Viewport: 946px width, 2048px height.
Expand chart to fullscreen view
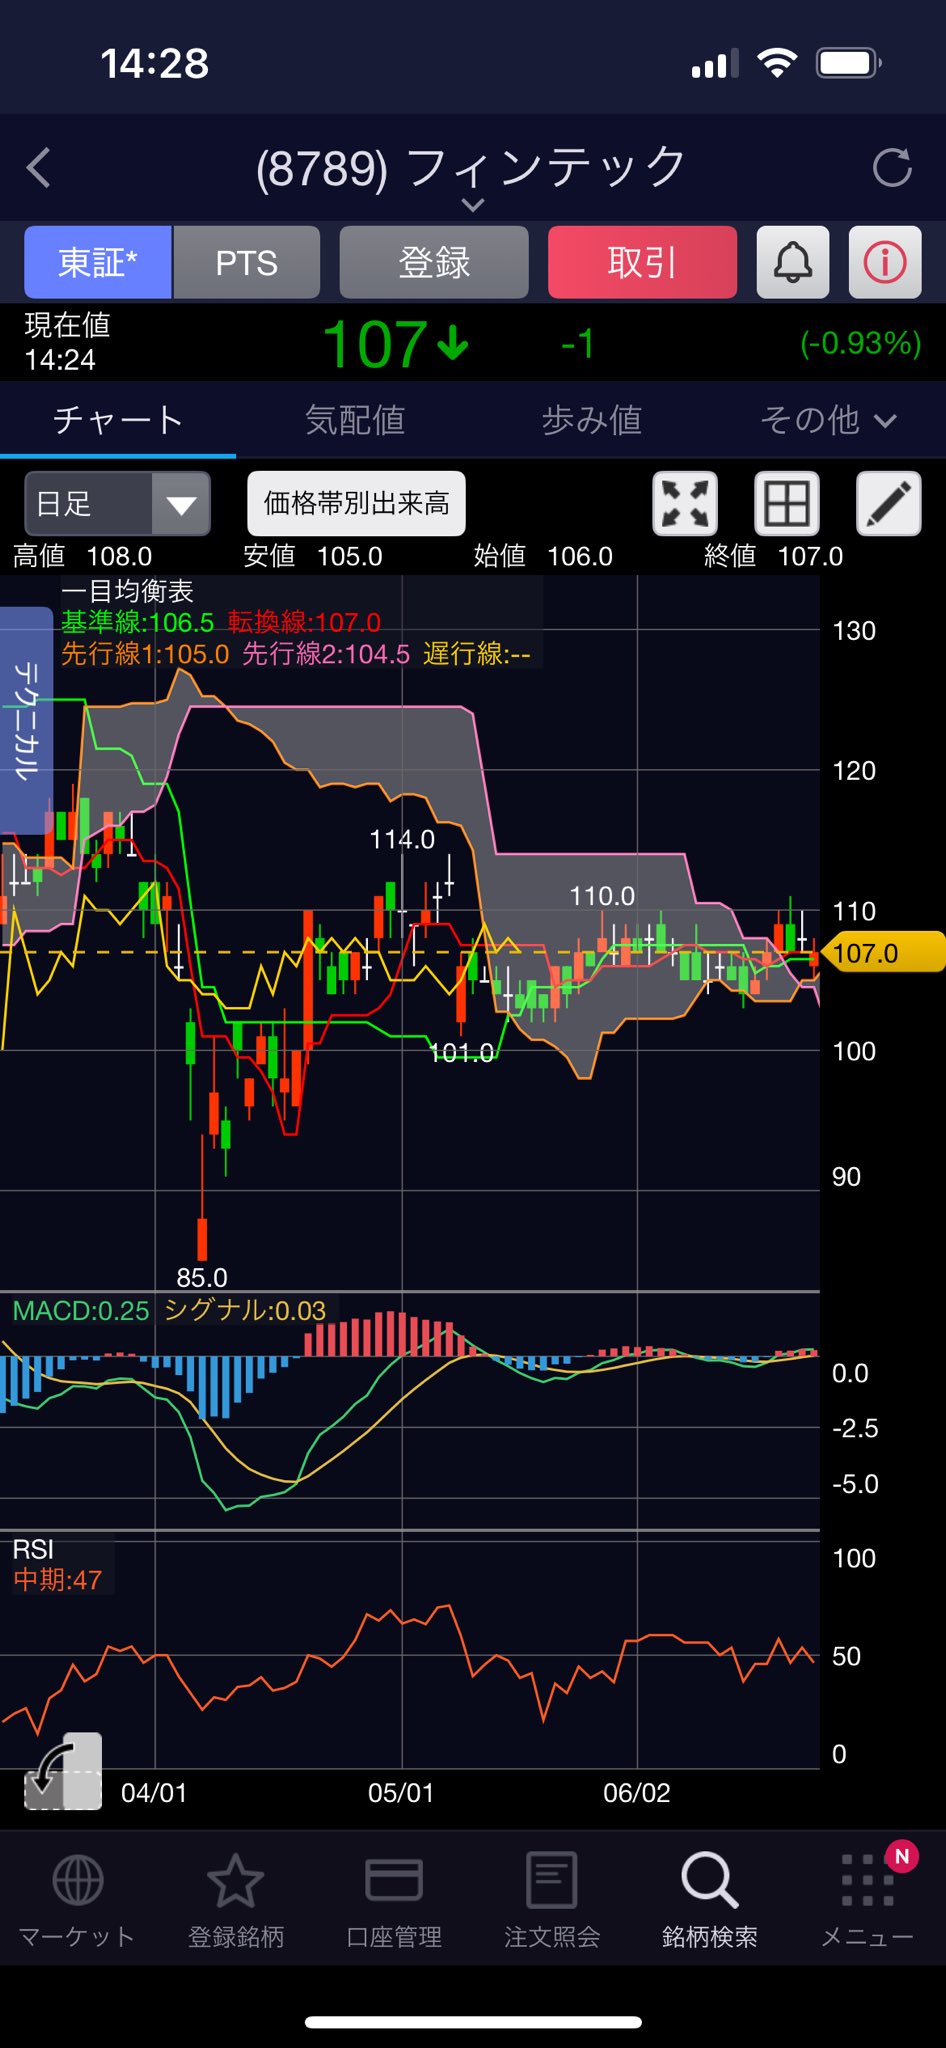[685, 503]
